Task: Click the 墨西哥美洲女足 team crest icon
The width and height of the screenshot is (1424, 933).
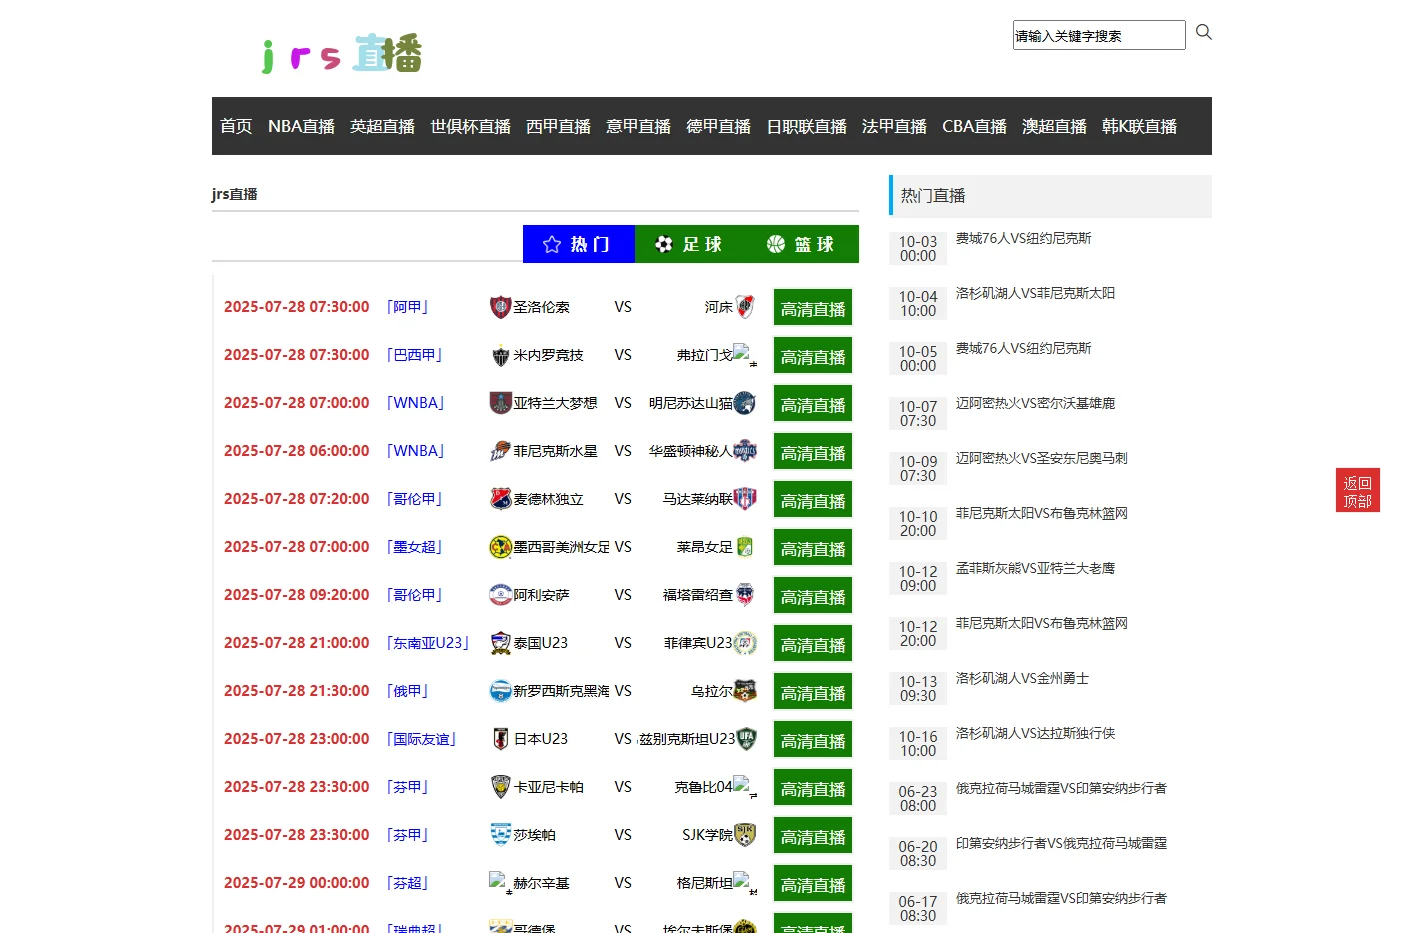Action: 500,547
